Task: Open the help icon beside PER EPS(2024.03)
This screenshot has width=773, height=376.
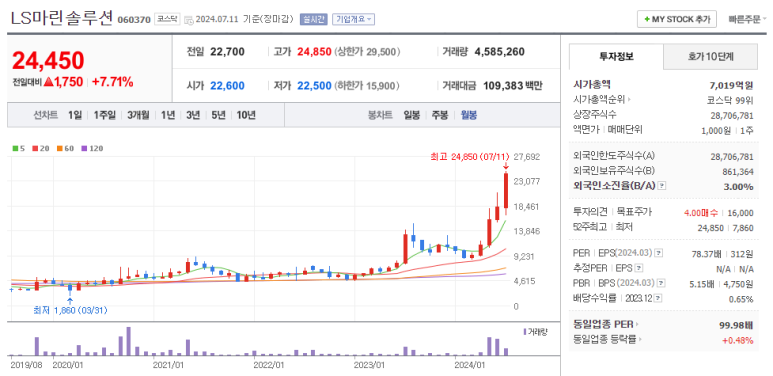Action: coord(658,253)
